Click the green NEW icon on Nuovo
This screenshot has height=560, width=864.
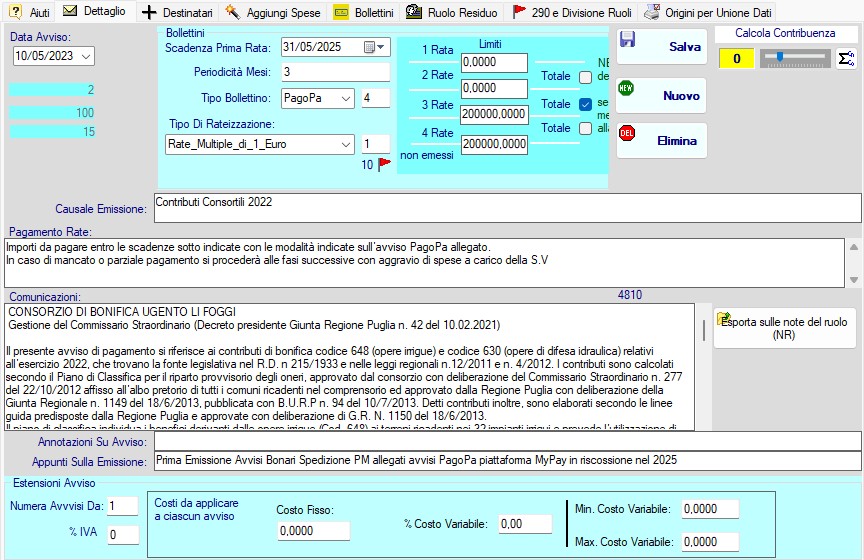pos(627,89)
